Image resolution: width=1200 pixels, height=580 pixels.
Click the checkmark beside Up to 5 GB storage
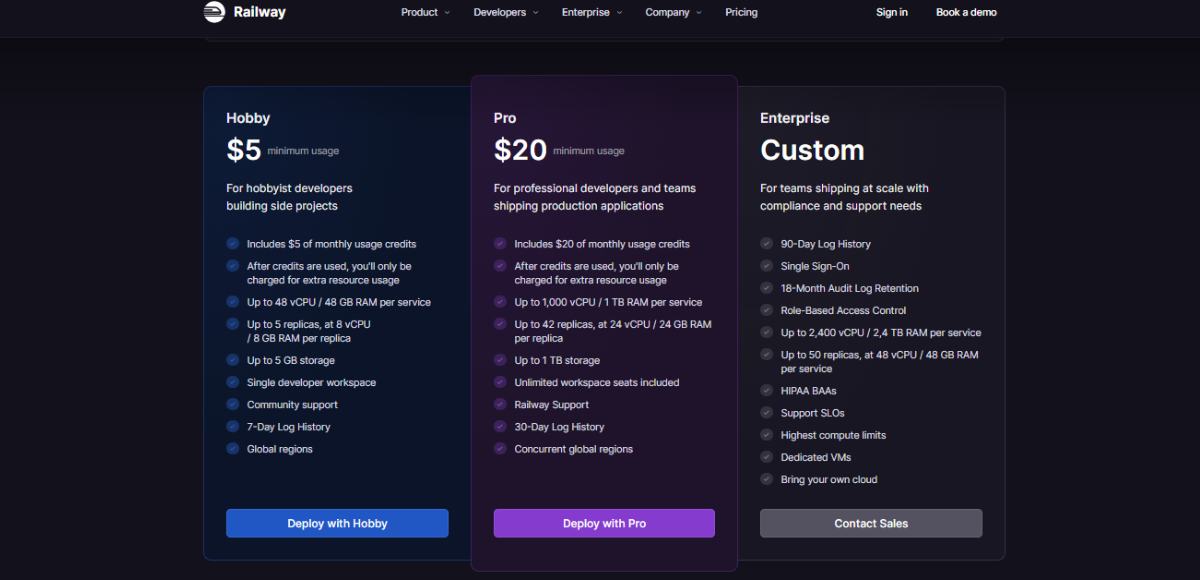tap(233, 360)
